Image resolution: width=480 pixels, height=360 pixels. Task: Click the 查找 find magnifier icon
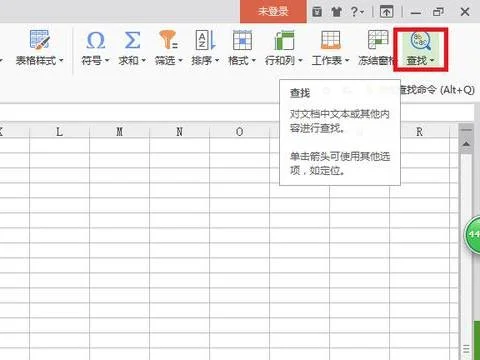[x=420, y=40]
